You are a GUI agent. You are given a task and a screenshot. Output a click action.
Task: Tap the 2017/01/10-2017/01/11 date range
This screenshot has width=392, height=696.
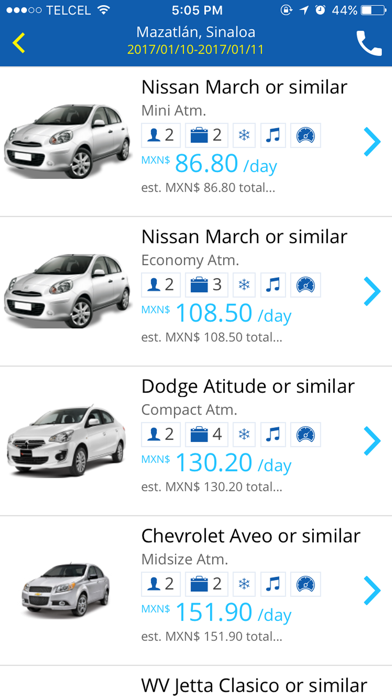[195, 49]
